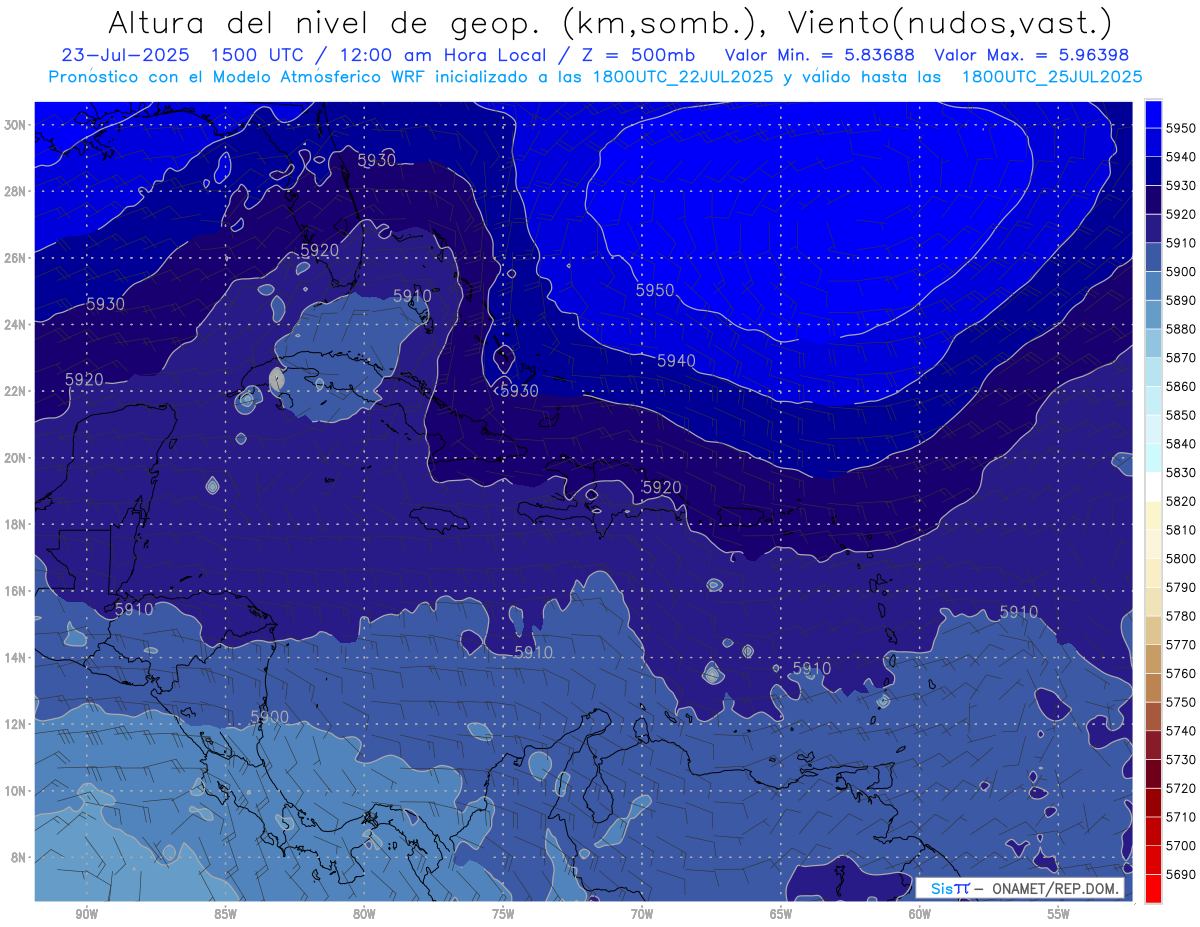Select the 12N latitude axis label
1200x927 pixels.
(17, 724)
